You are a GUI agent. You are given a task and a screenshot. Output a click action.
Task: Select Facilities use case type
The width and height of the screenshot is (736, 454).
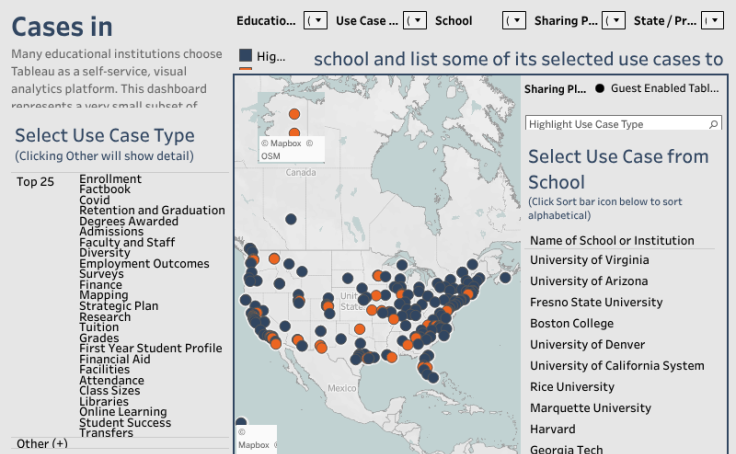tap(104, 369)
